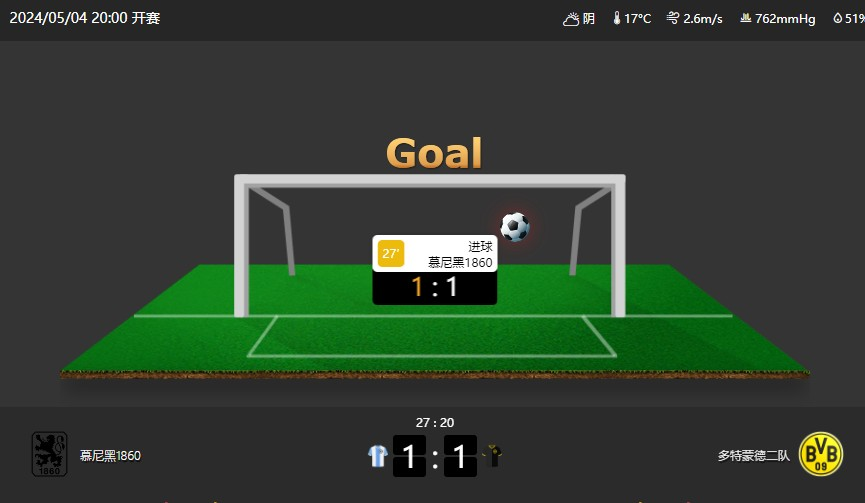Click the 1:1 score in popup

[435, 287]
